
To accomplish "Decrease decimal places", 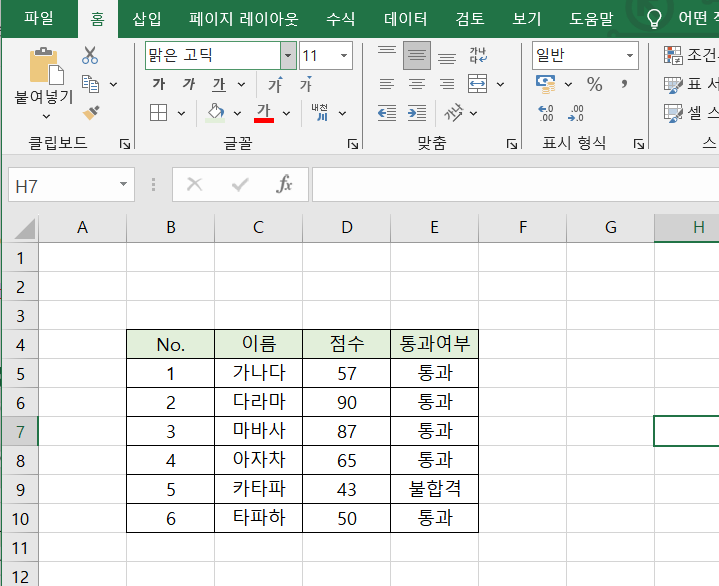I will click(x=576, y=113).
